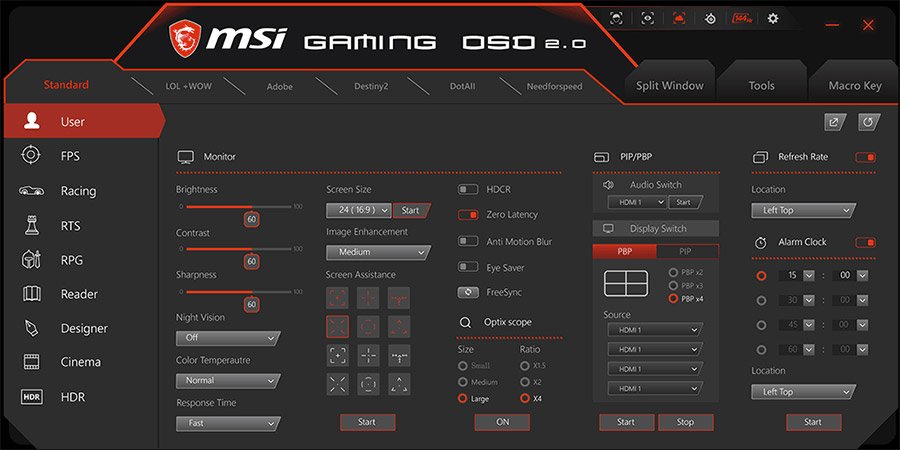Choose white circle crosshair in Screen Assistance
Screen dimensions: 900x450
(x=368, y=384)
